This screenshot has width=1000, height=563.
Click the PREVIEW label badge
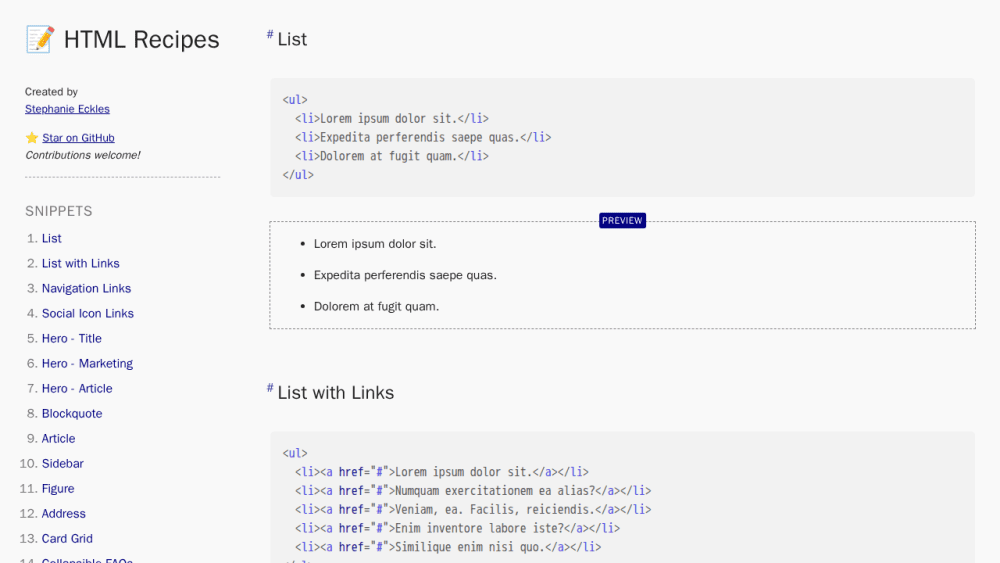[x=622, y=221]
